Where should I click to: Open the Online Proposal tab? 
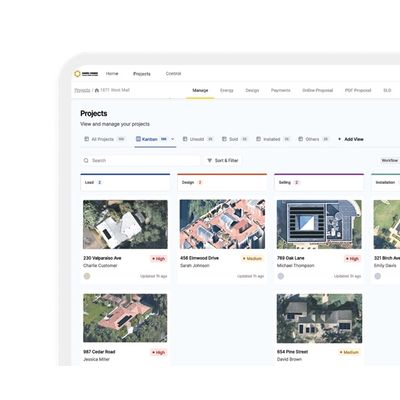pos(318,90)
